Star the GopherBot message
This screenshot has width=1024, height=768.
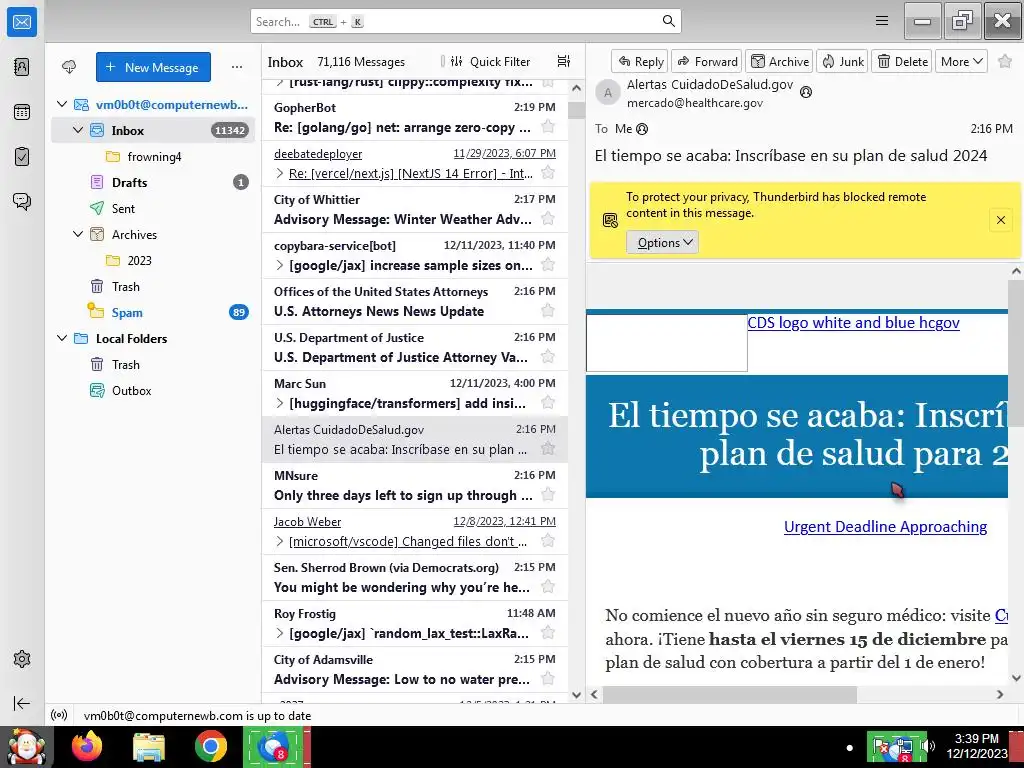pyautogui.click(x=548, y=127)
